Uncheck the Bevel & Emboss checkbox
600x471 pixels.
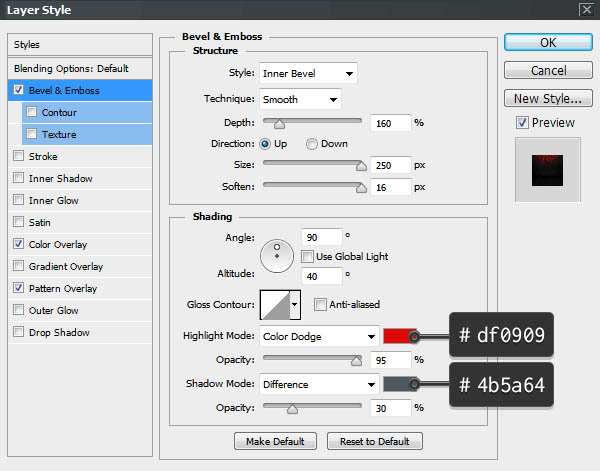pos(20,90)
